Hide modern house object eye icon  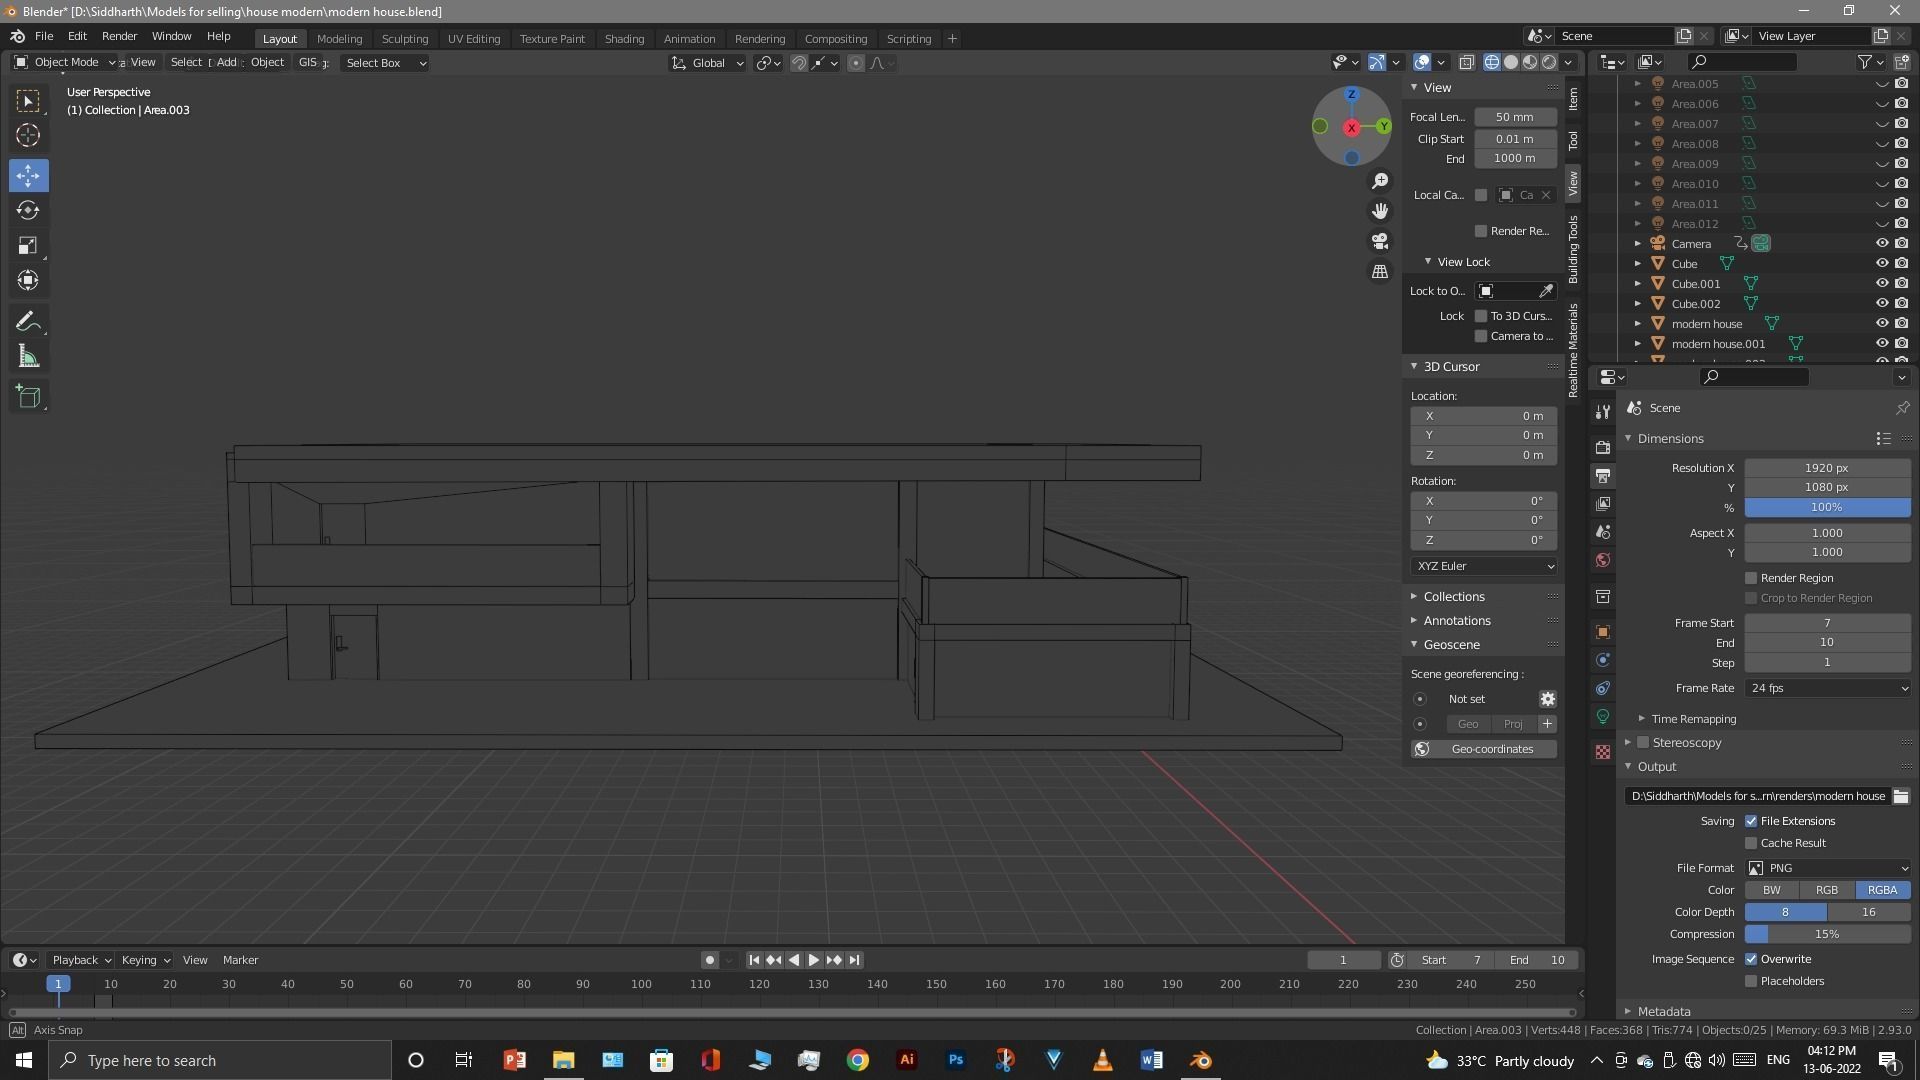tap(1881, 324)
